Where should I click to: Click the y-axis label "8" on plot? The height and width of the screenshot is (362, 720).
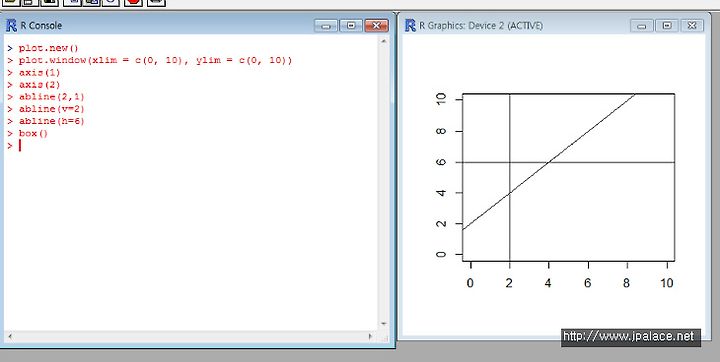pos(441,131)
